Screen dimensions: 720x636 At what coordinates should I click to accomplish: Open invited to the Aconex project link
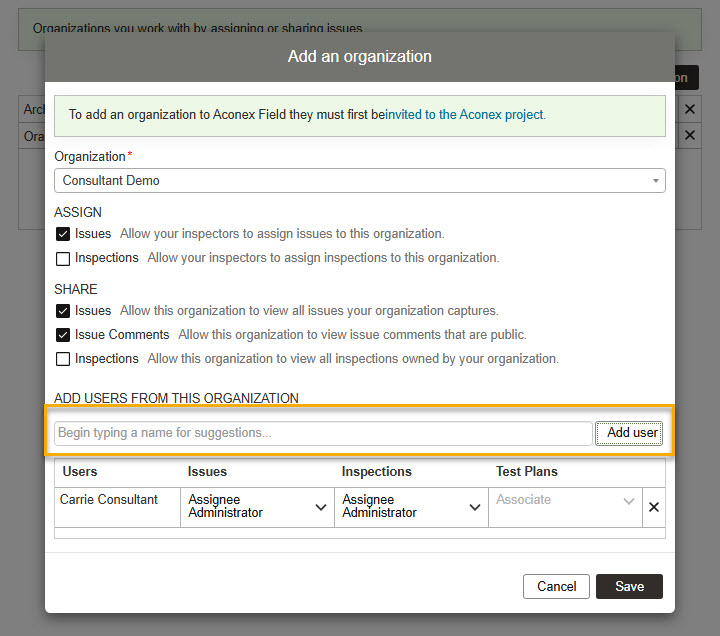tap(465, 115)
